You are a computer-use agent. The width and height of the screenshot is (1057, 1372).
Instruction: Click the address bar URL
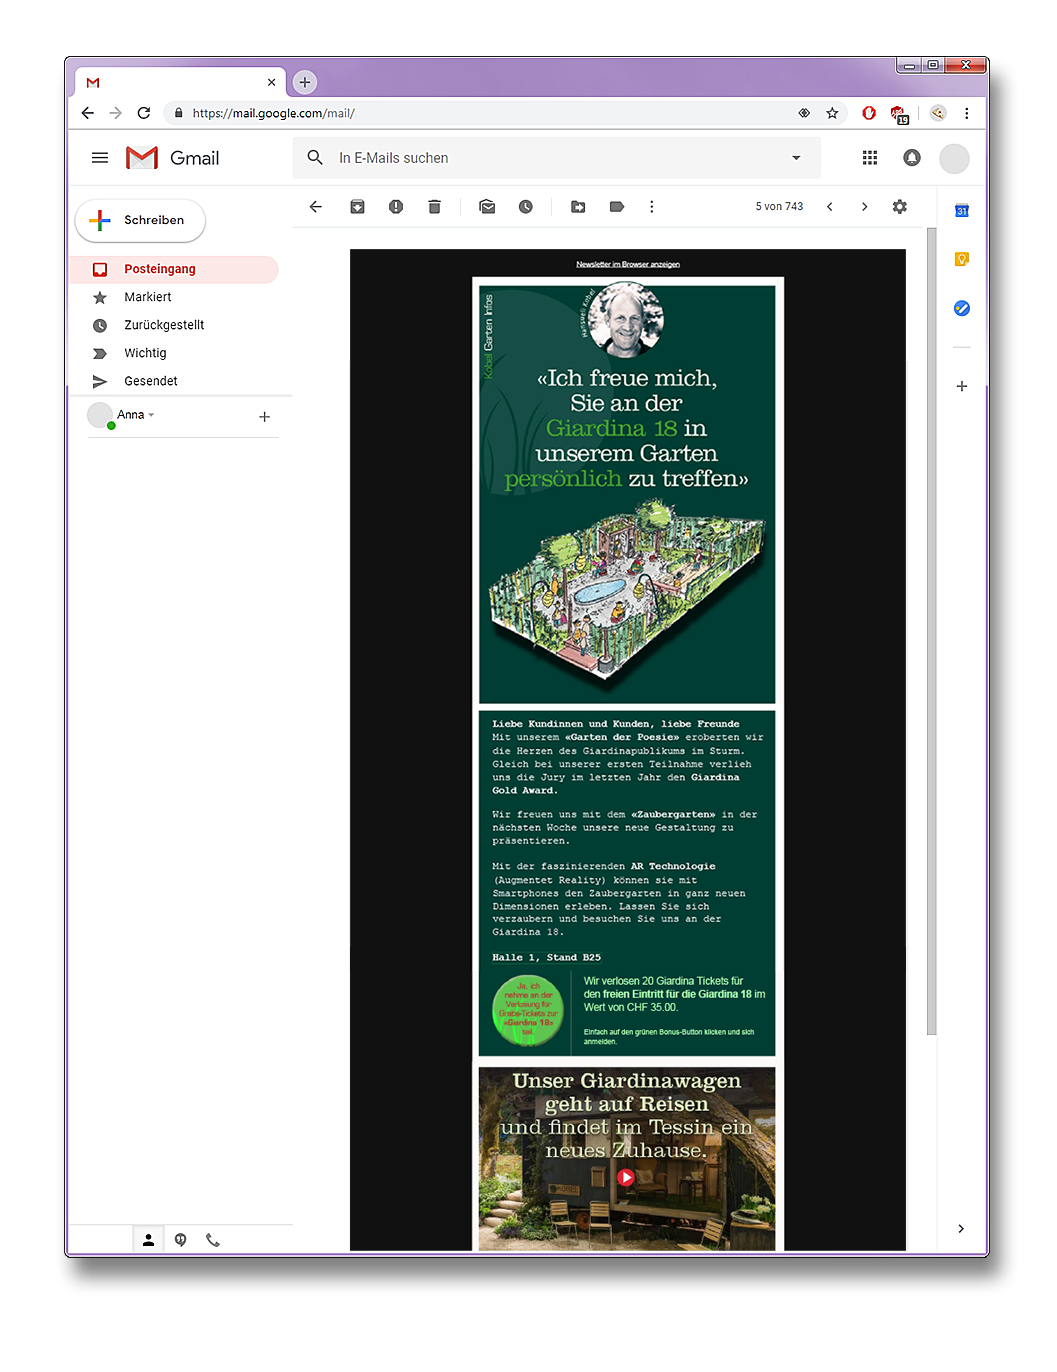pyautogui.click(x=274, y=114)
